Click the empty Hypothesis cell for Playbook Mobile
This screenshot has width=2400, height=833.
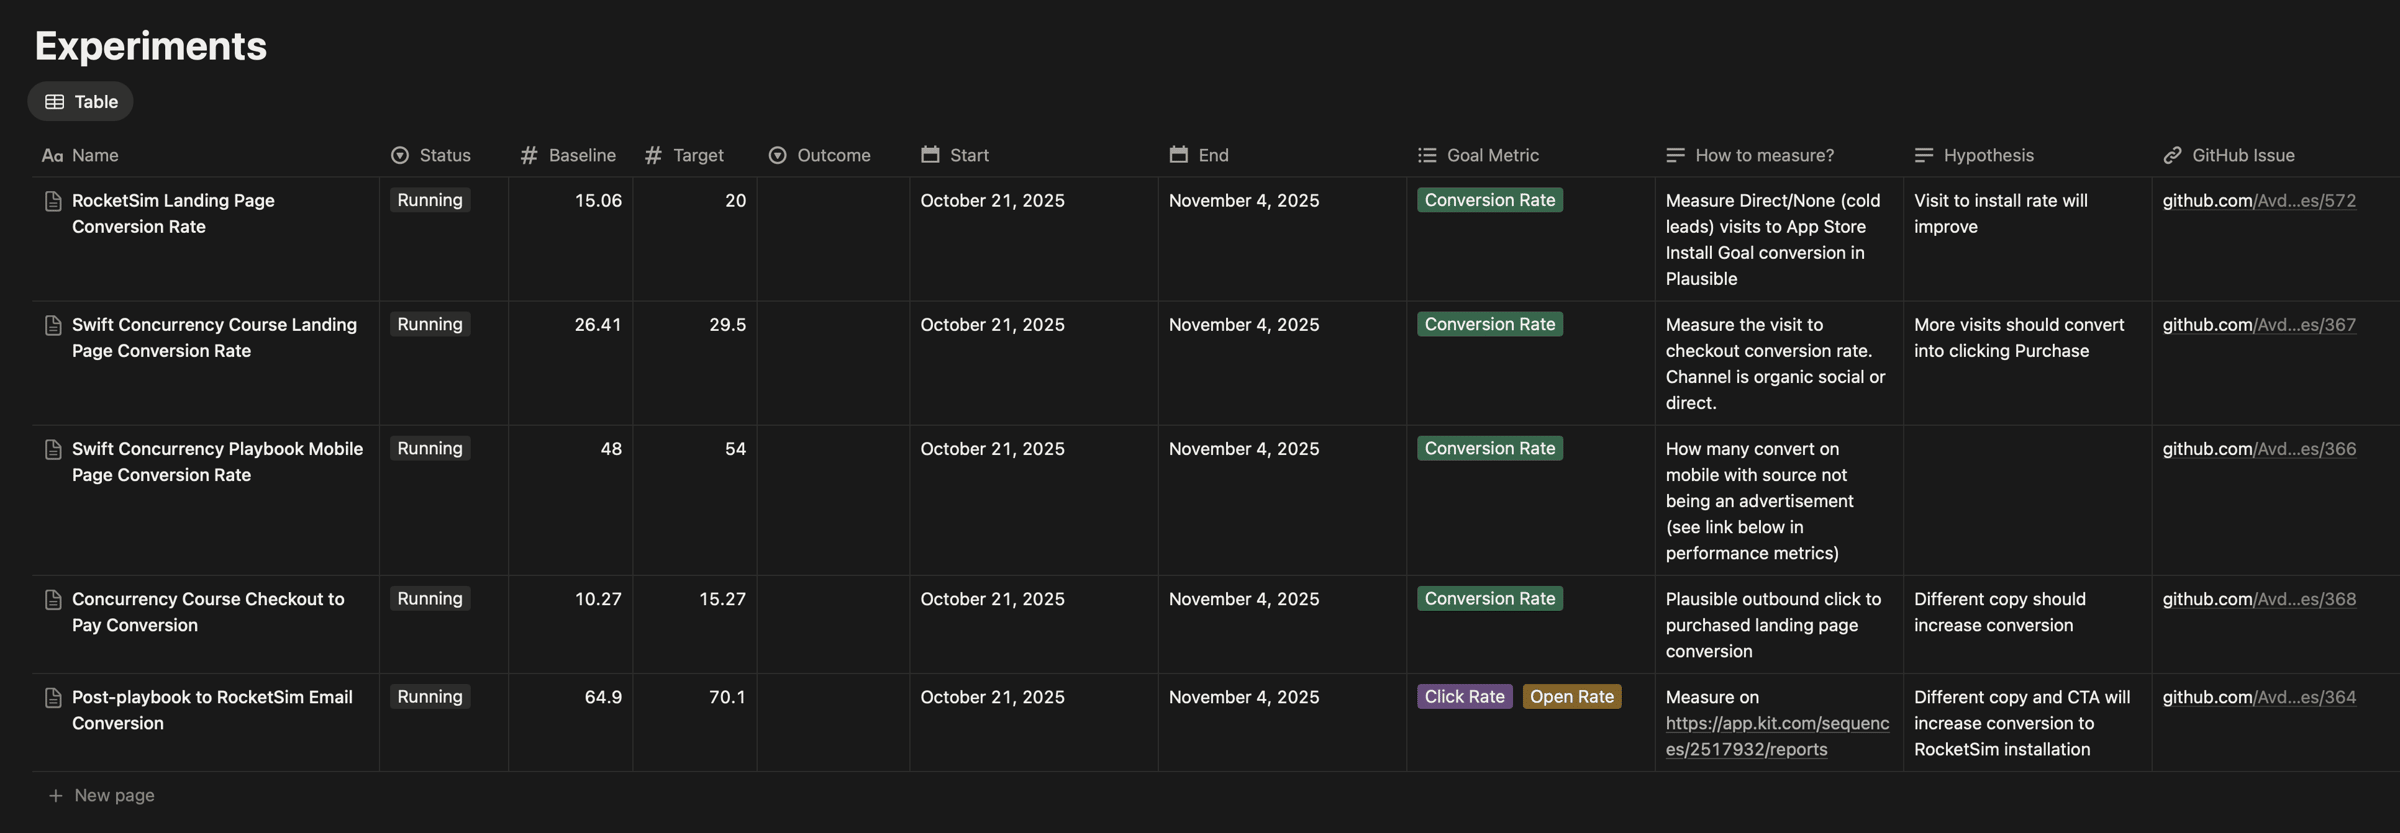tap(2026, 500)
